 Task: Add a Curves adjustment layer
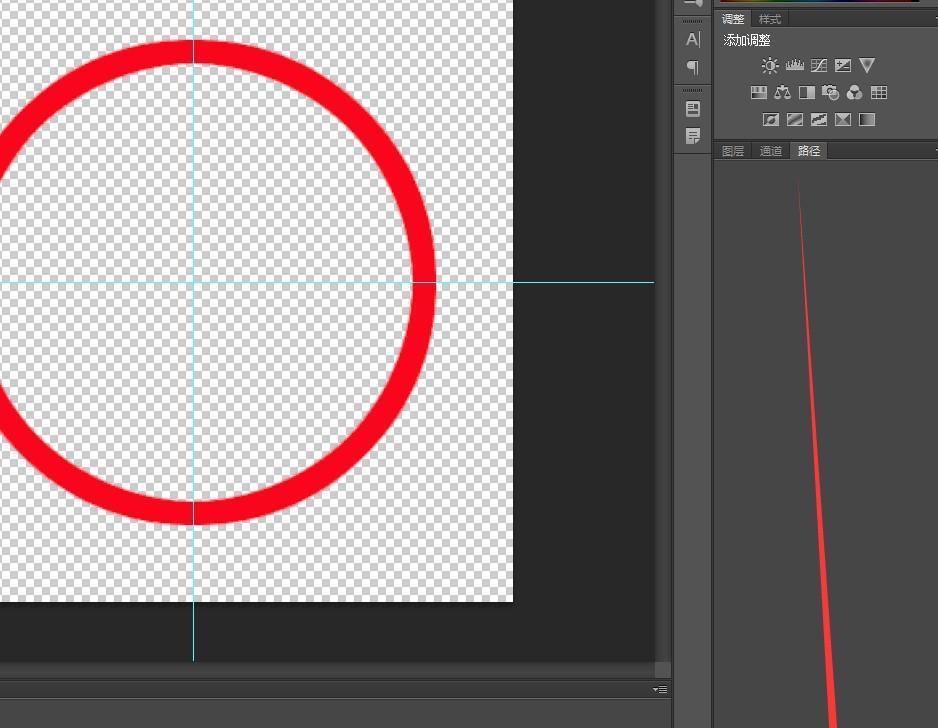pos(818,65)
